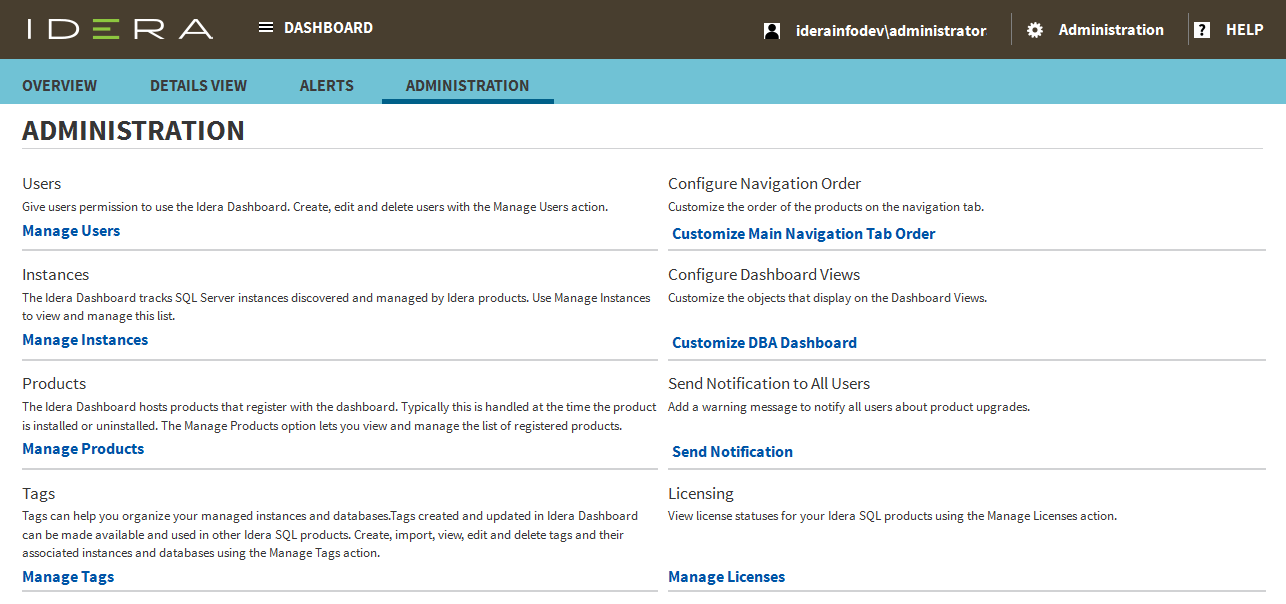Click the Tags section heading

click(x=39, y=494)
